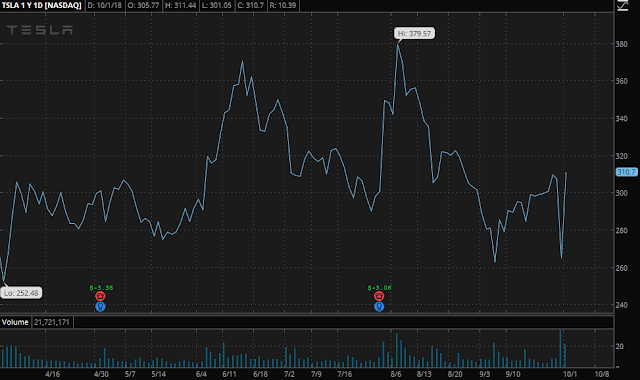
Task: Click the 360 price axis label
Action: [622, 81]
